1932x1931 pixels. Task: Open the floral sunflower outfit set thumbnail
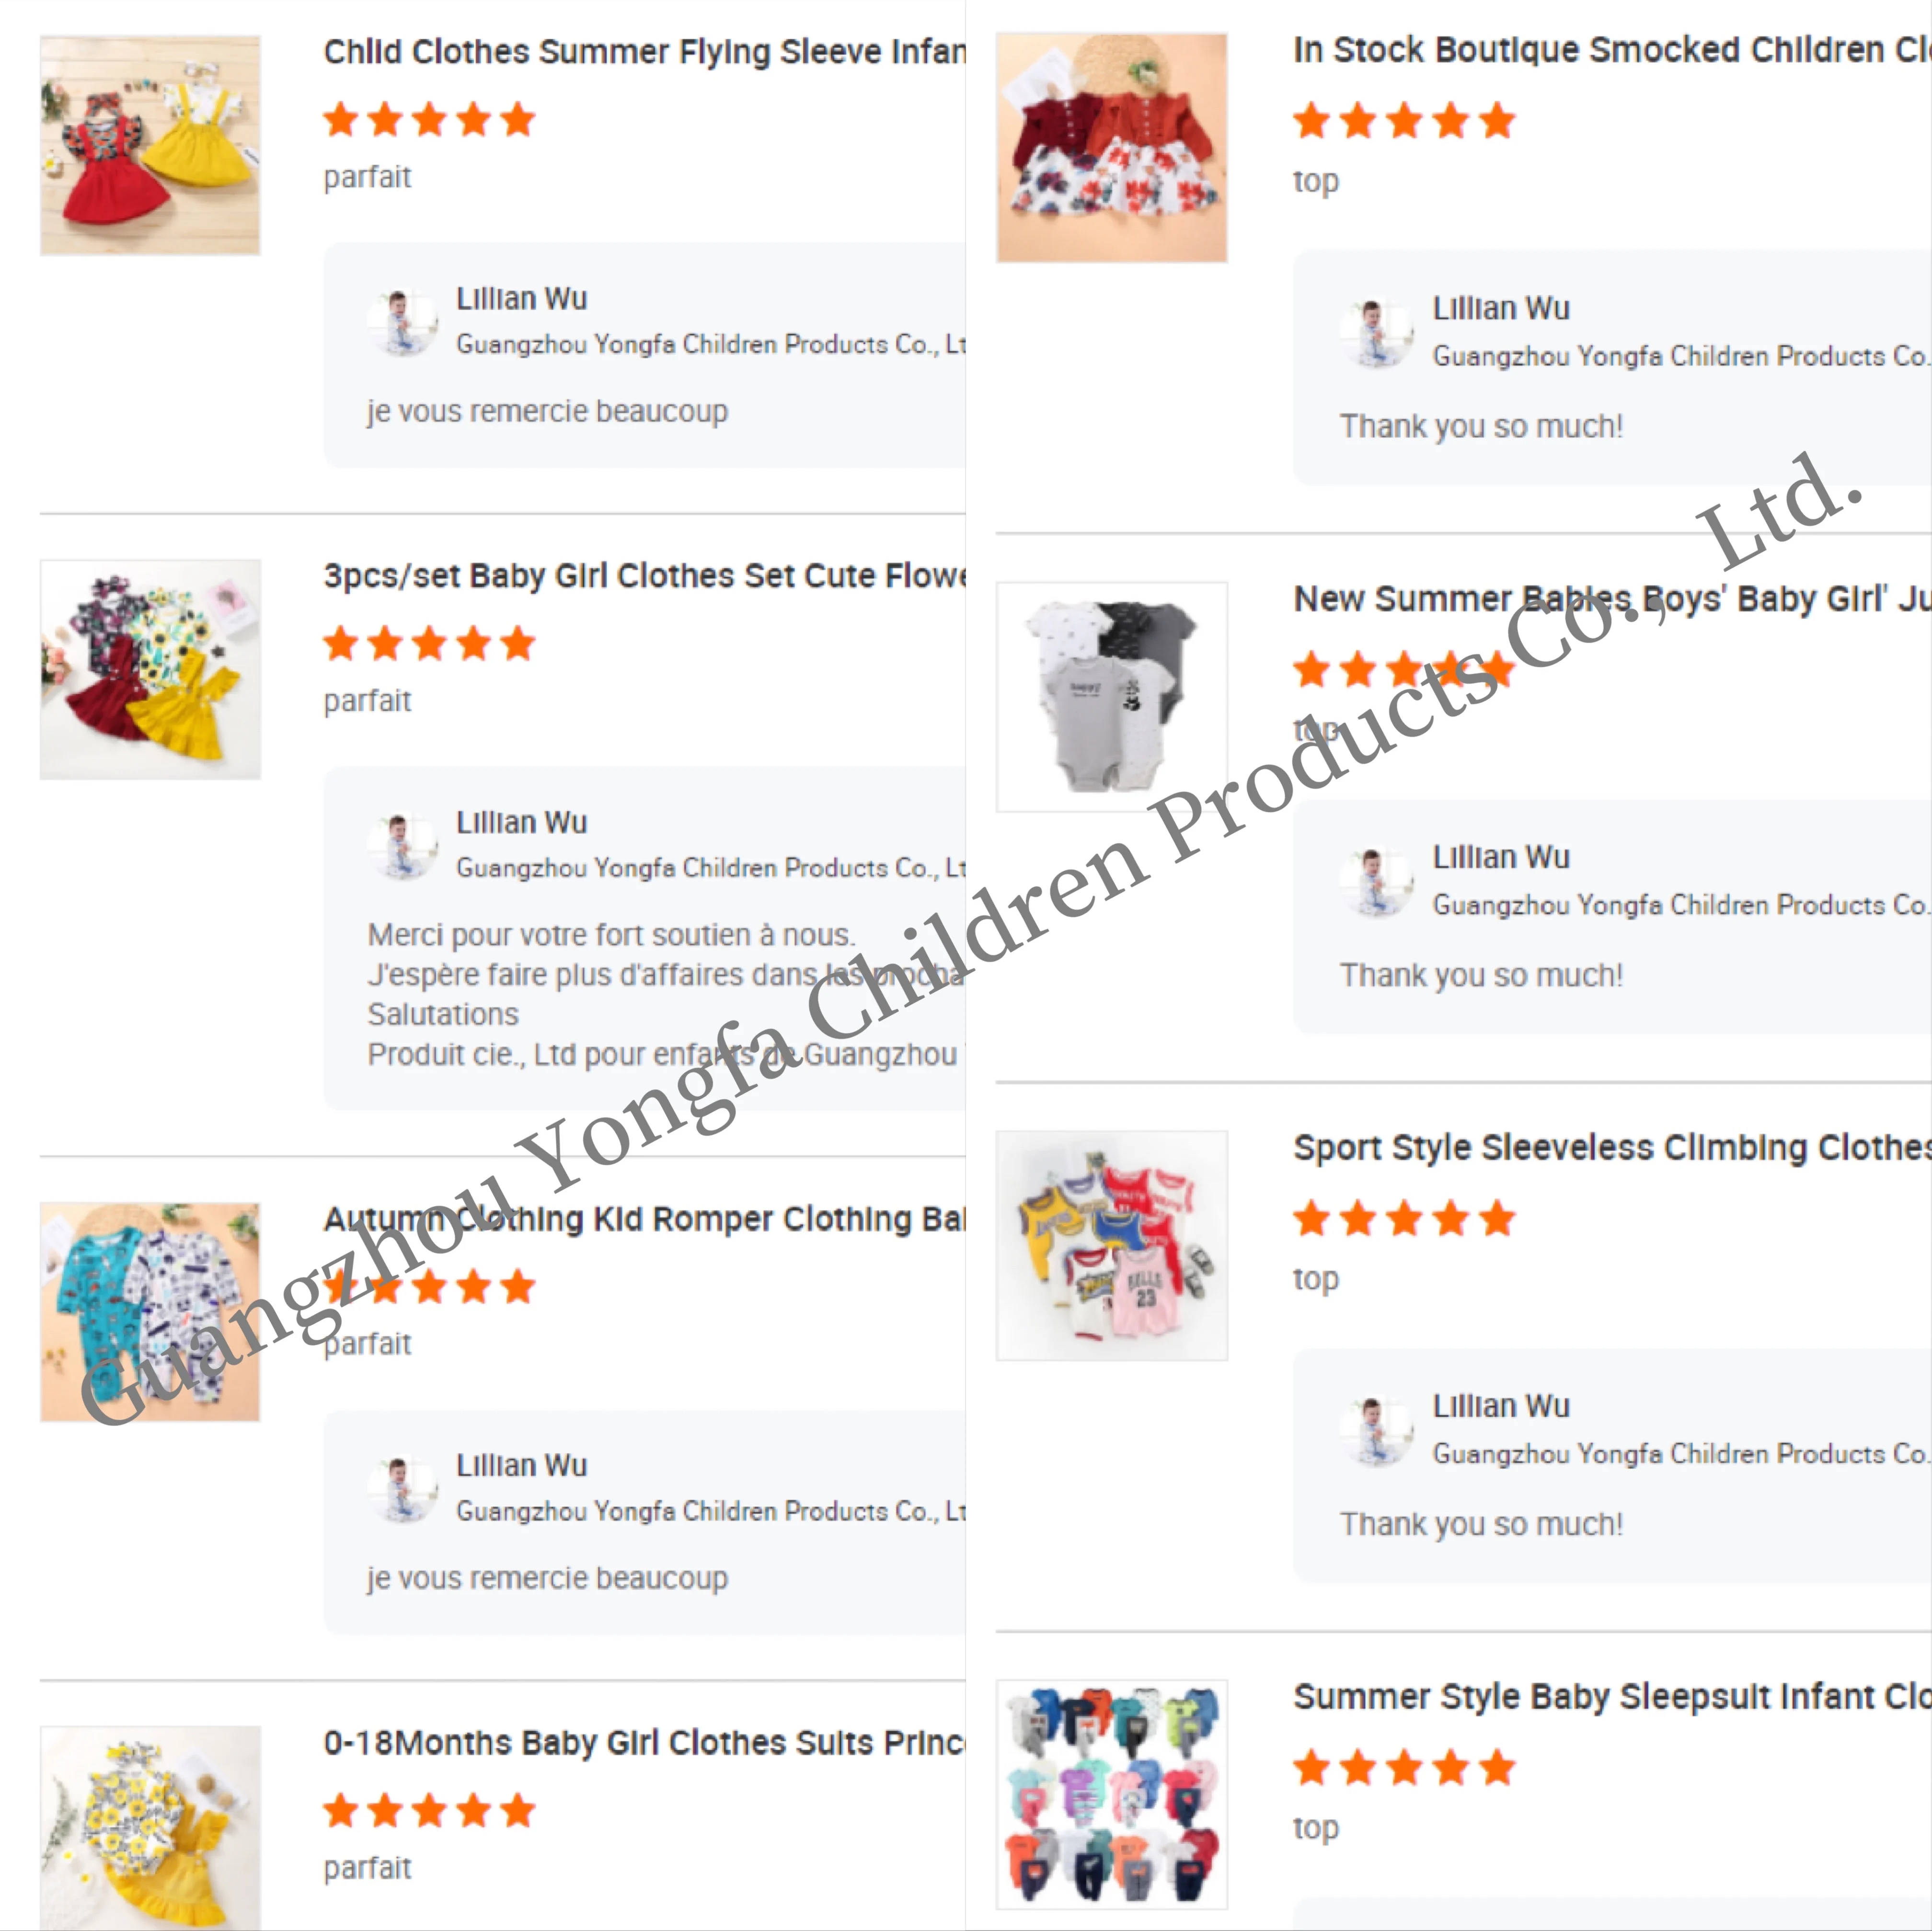pos(150,669)
